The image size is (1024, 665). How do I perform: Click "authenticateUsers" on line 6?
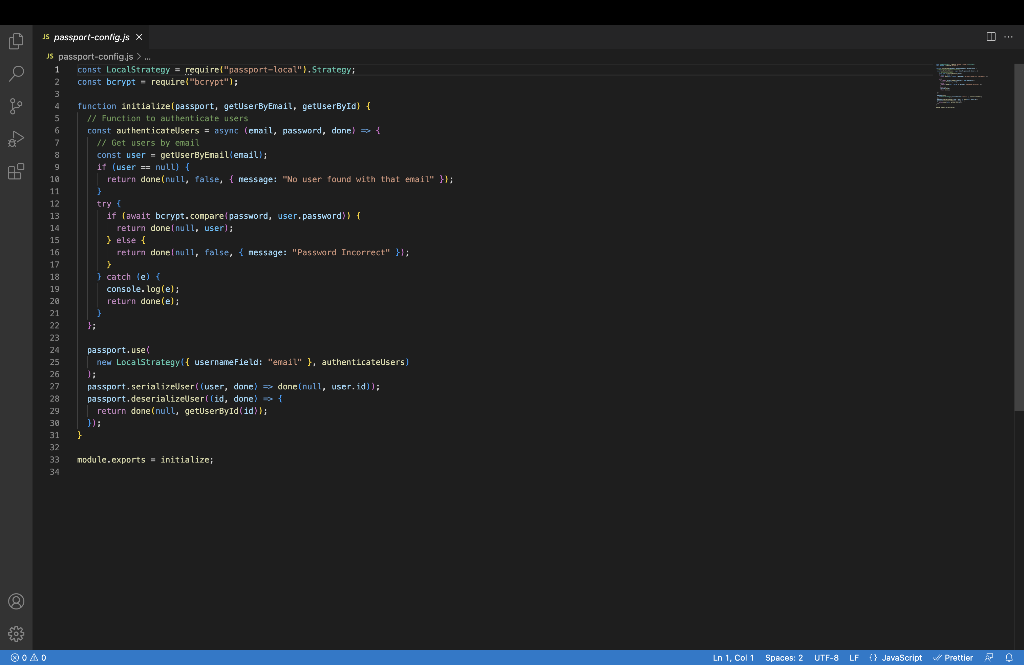point(157,131)
